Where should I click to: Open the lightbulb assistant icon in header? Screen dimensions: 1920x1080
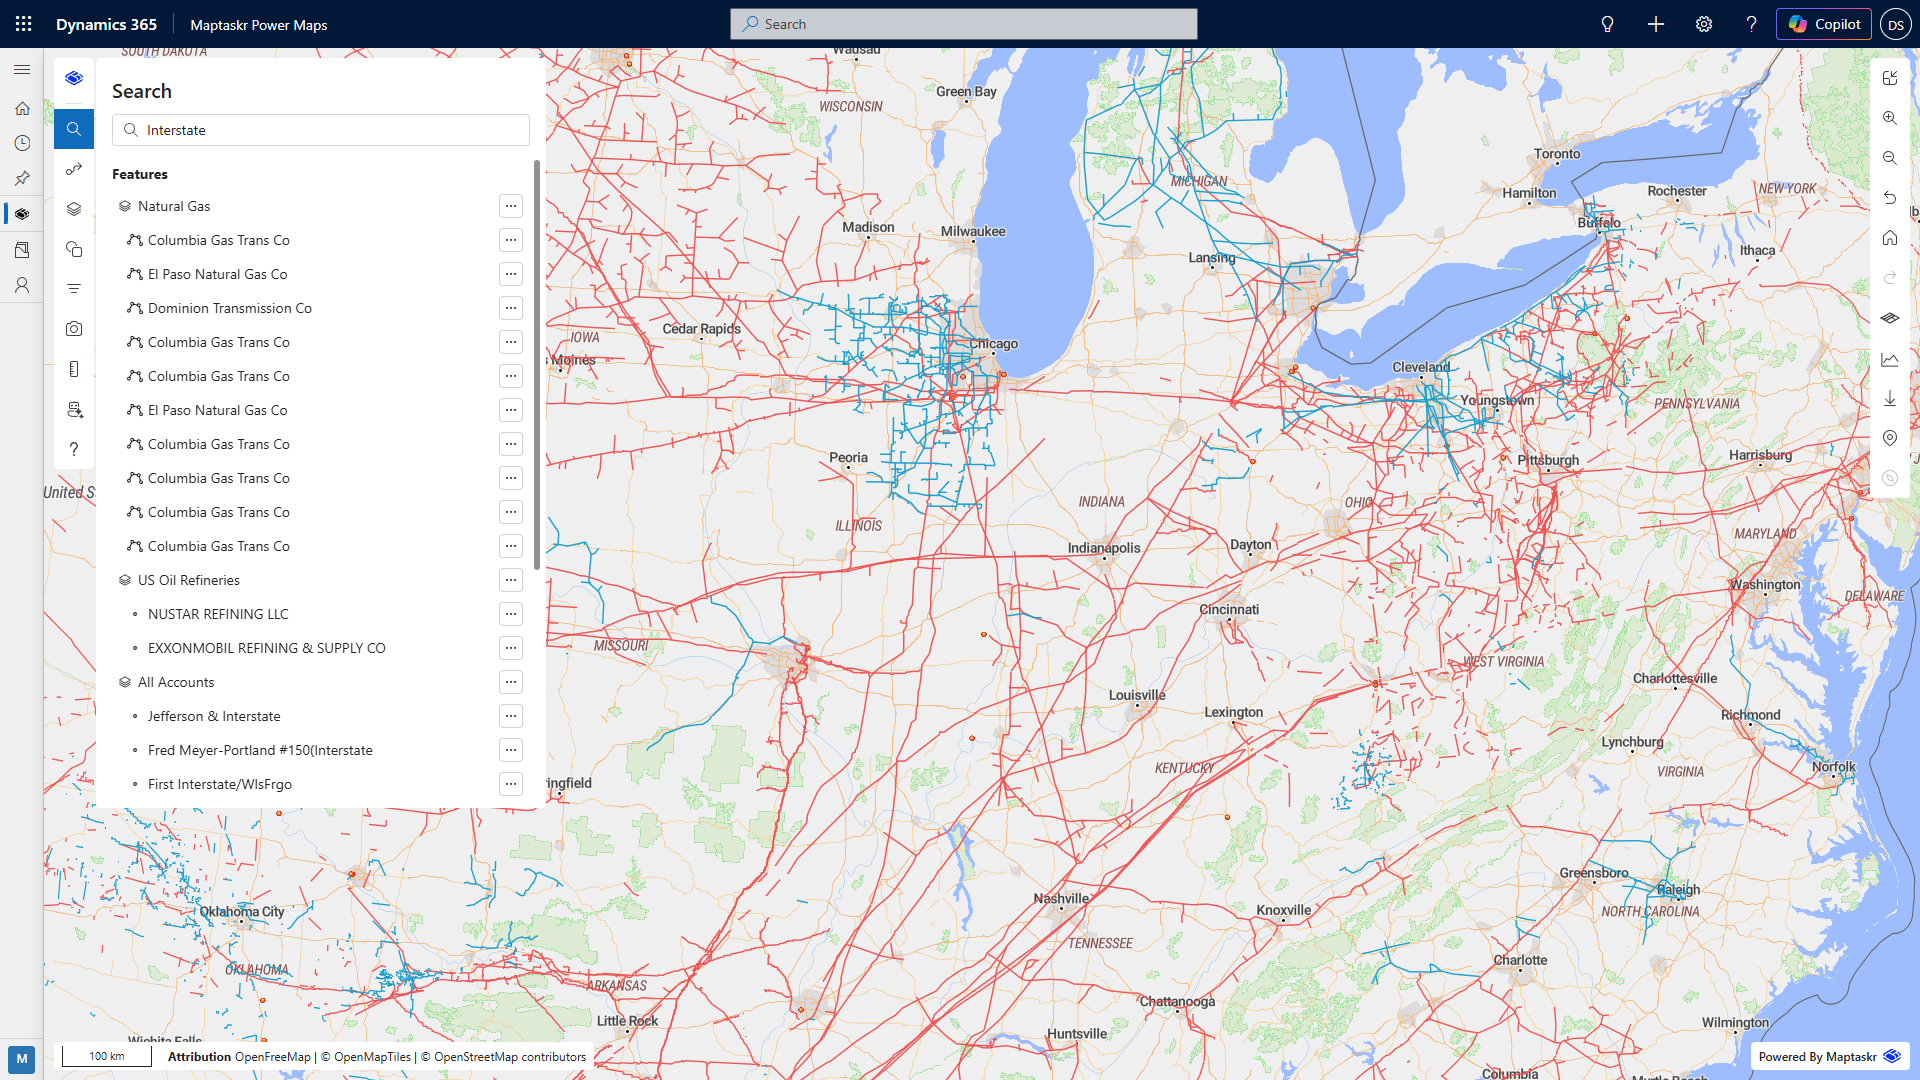(x=1608, y=24)
